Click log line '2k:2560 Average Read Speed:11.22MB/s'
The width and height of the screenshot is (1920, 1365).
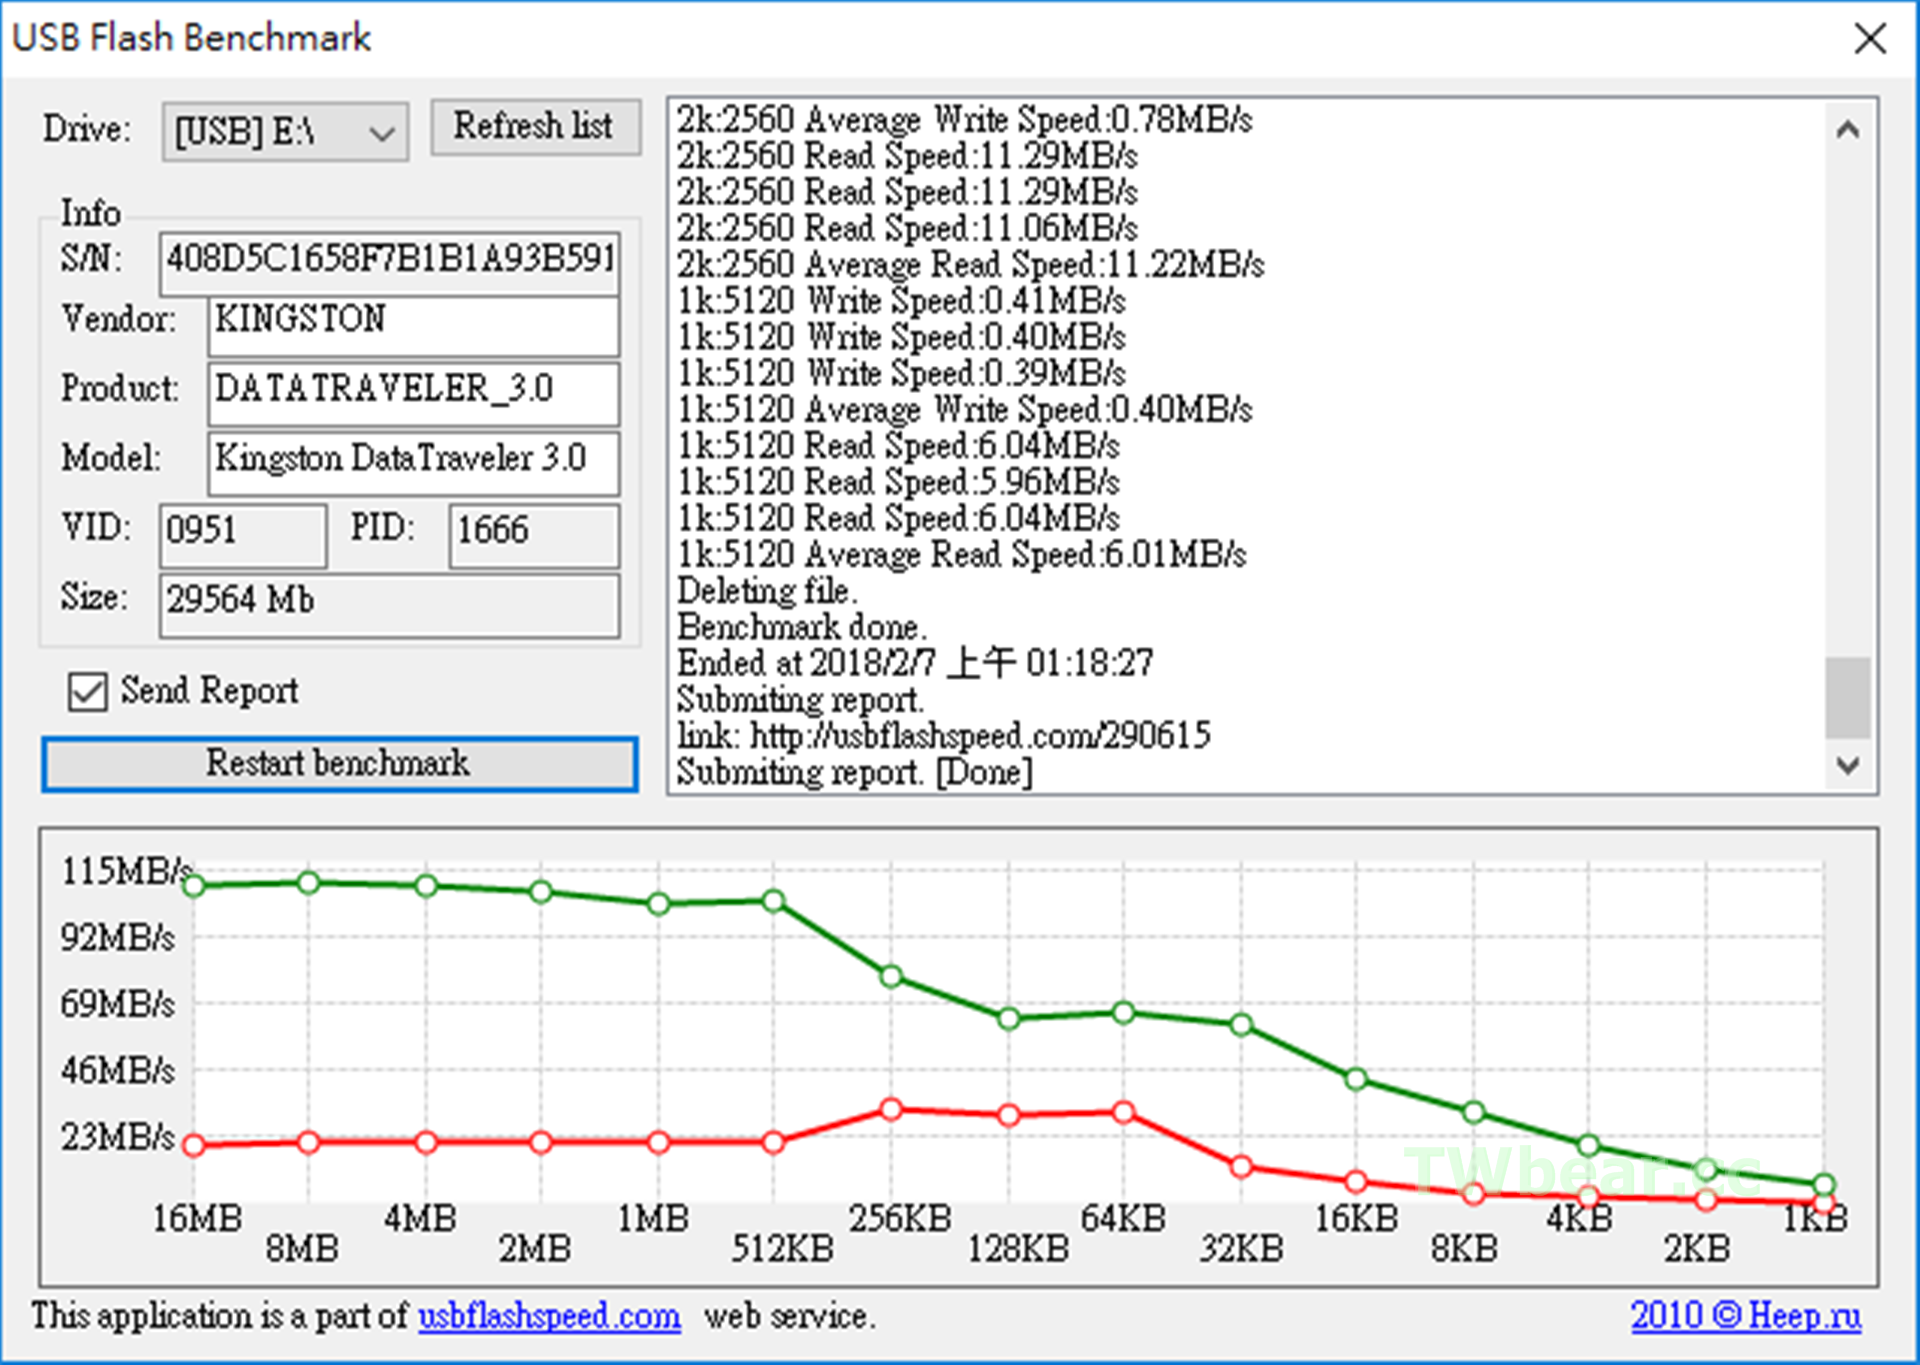pyautogui.click(x=971, y=264)
